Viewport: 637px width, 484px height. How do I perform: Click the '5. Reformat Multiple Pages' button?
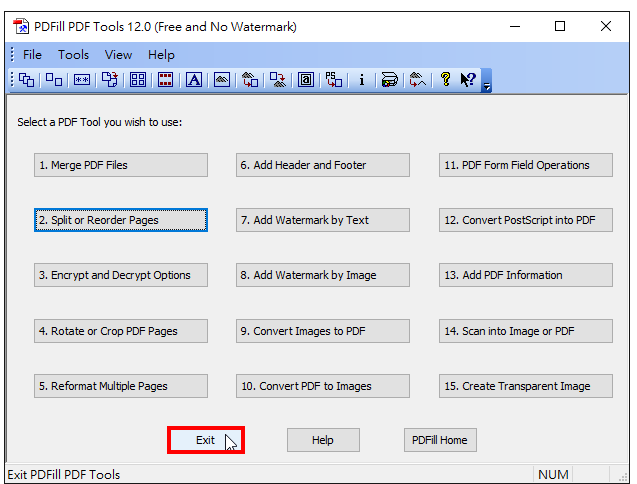pyautogui.click(x=121, y=386)
